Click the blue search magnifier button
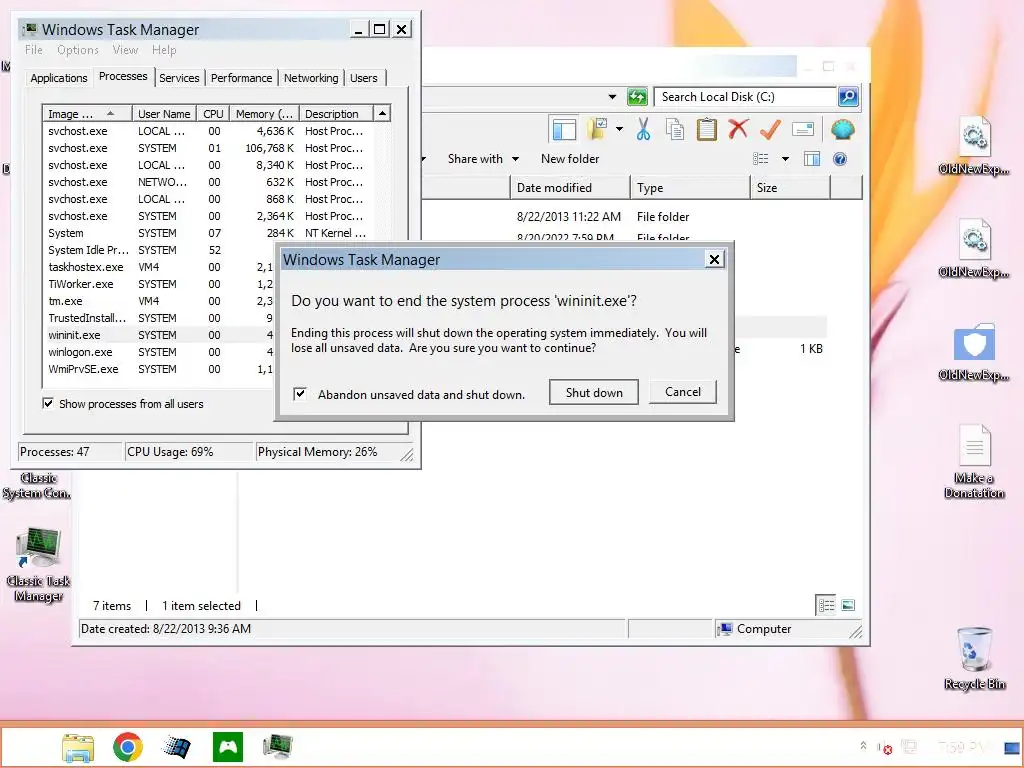This screenshot has width=1024, height=768. click(848, 97)
